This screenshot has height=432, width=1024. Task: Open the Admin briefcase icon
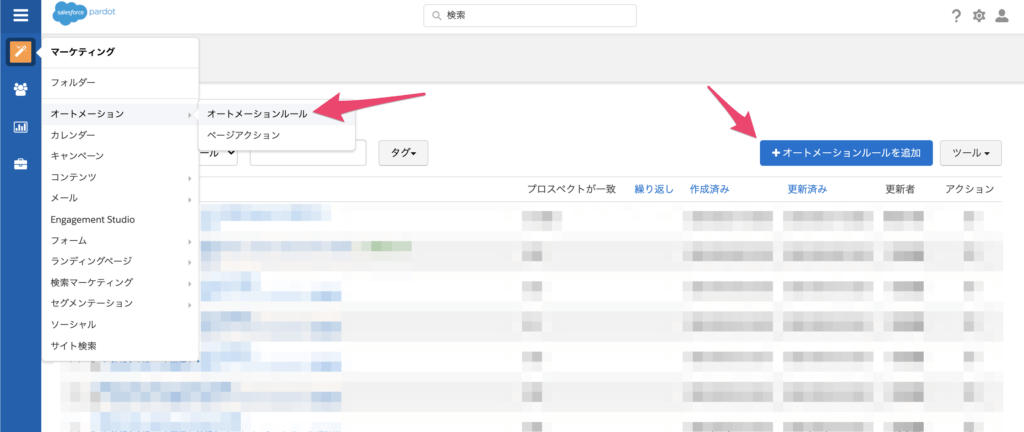coord(20,164)
